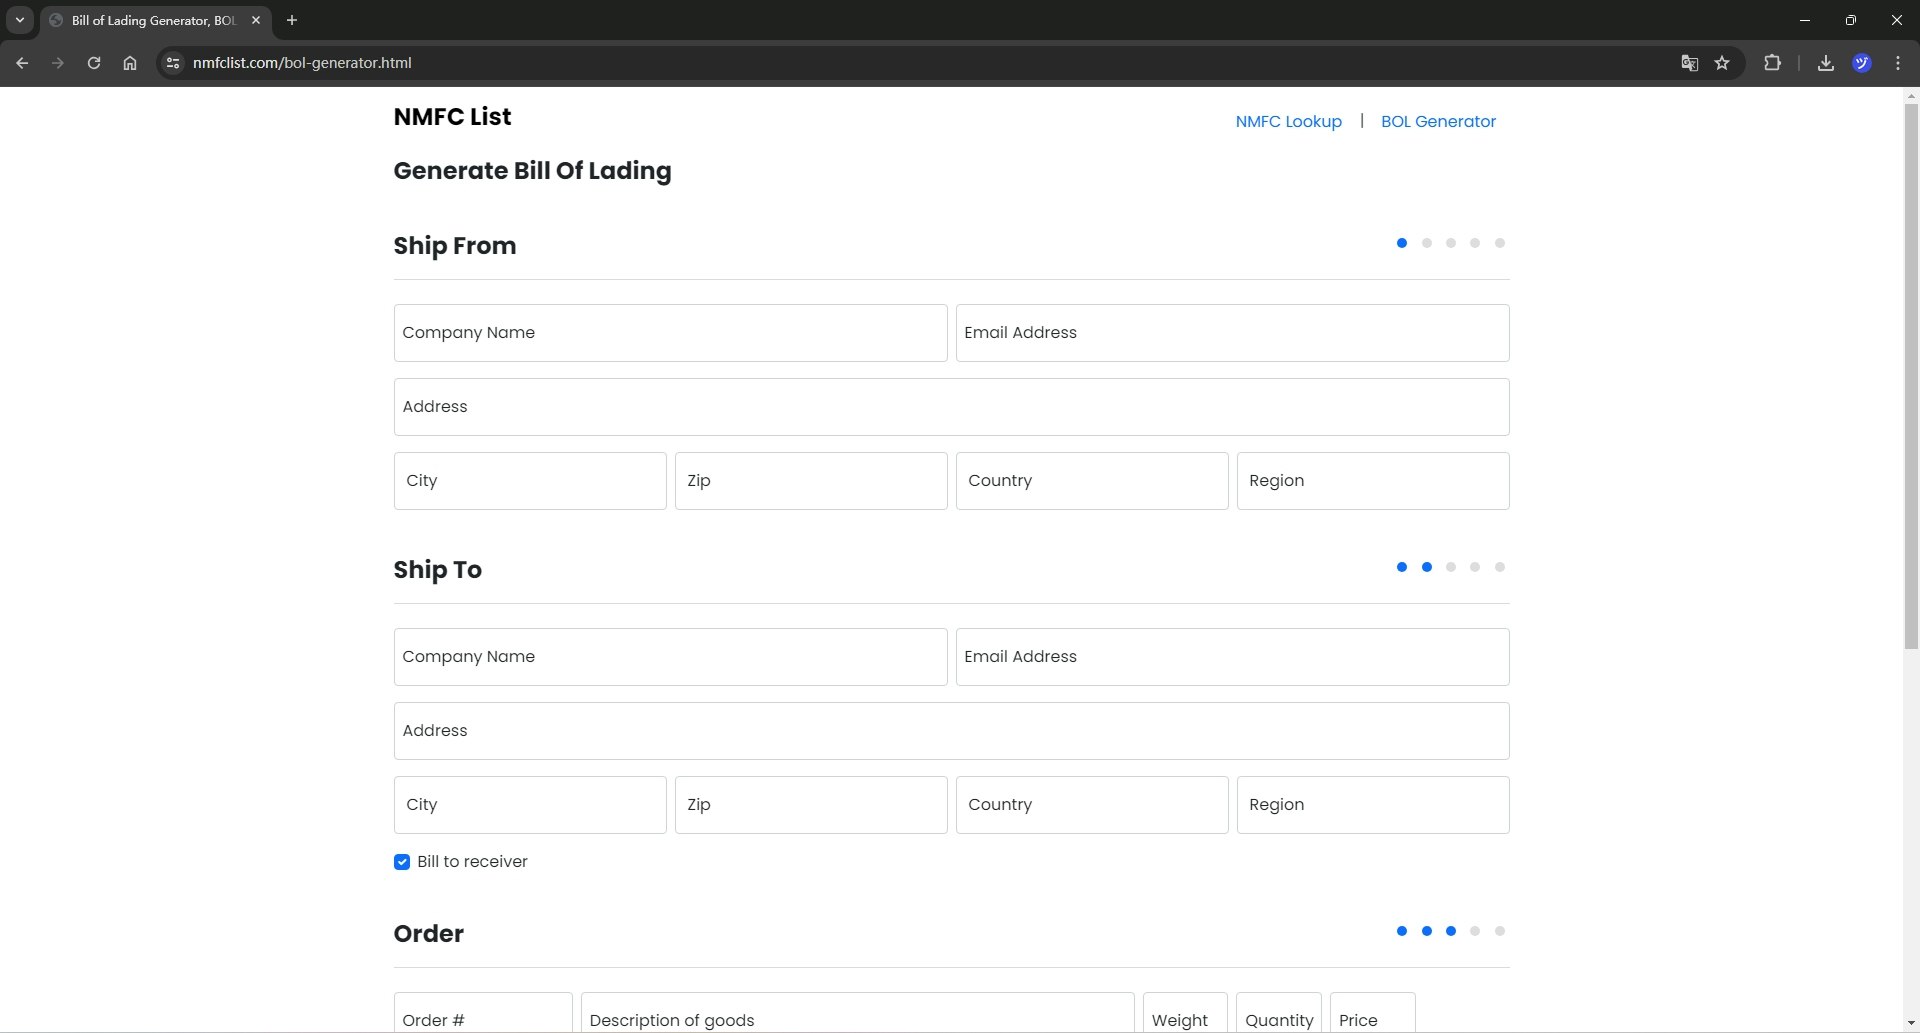Focus Ship From Region field
The width and height of the screenshot is (1920, 1033).
point(1373,481)
